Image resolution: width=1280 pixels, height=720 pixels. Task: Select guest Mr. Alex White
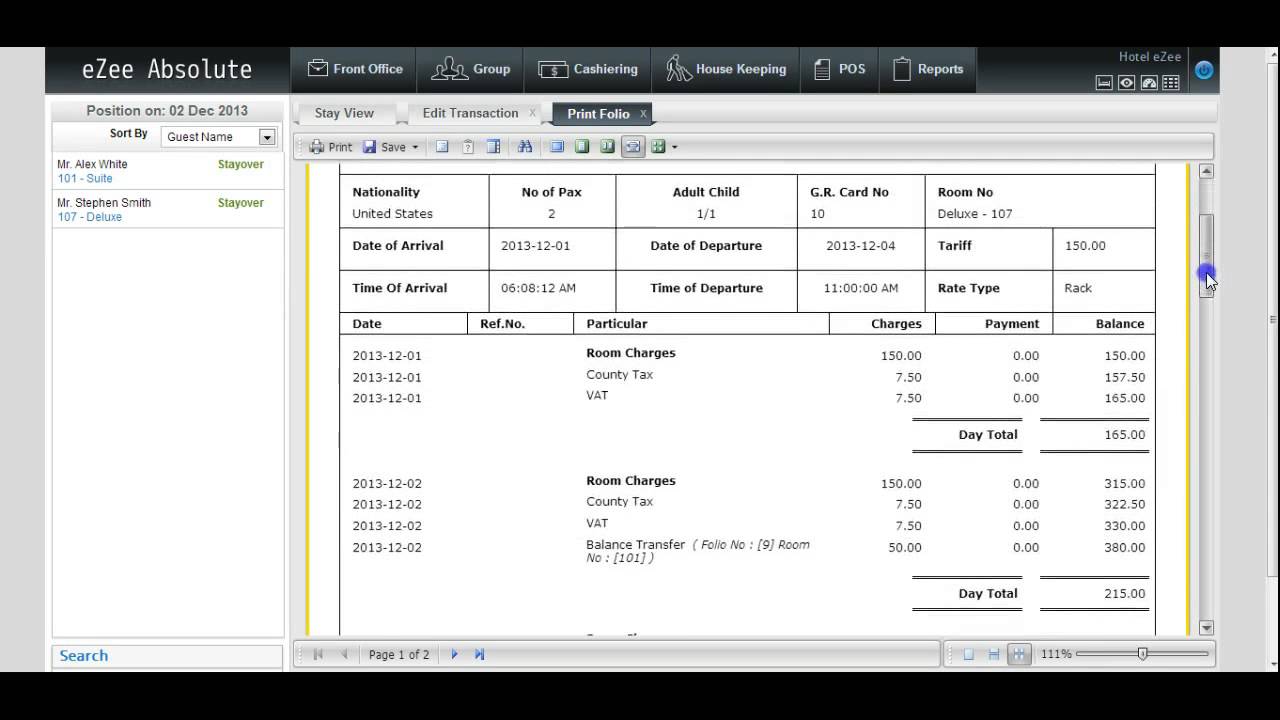[92, 164]
